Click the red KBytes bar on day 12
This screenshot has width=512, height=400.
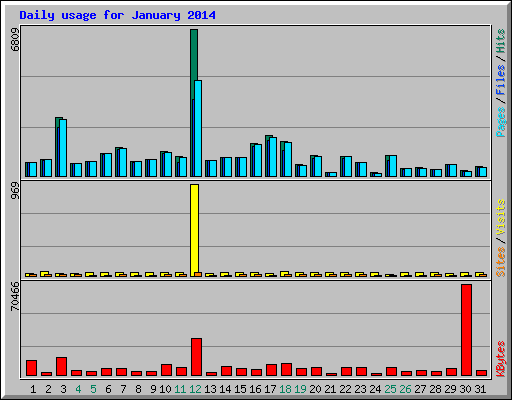click(196, 357)
